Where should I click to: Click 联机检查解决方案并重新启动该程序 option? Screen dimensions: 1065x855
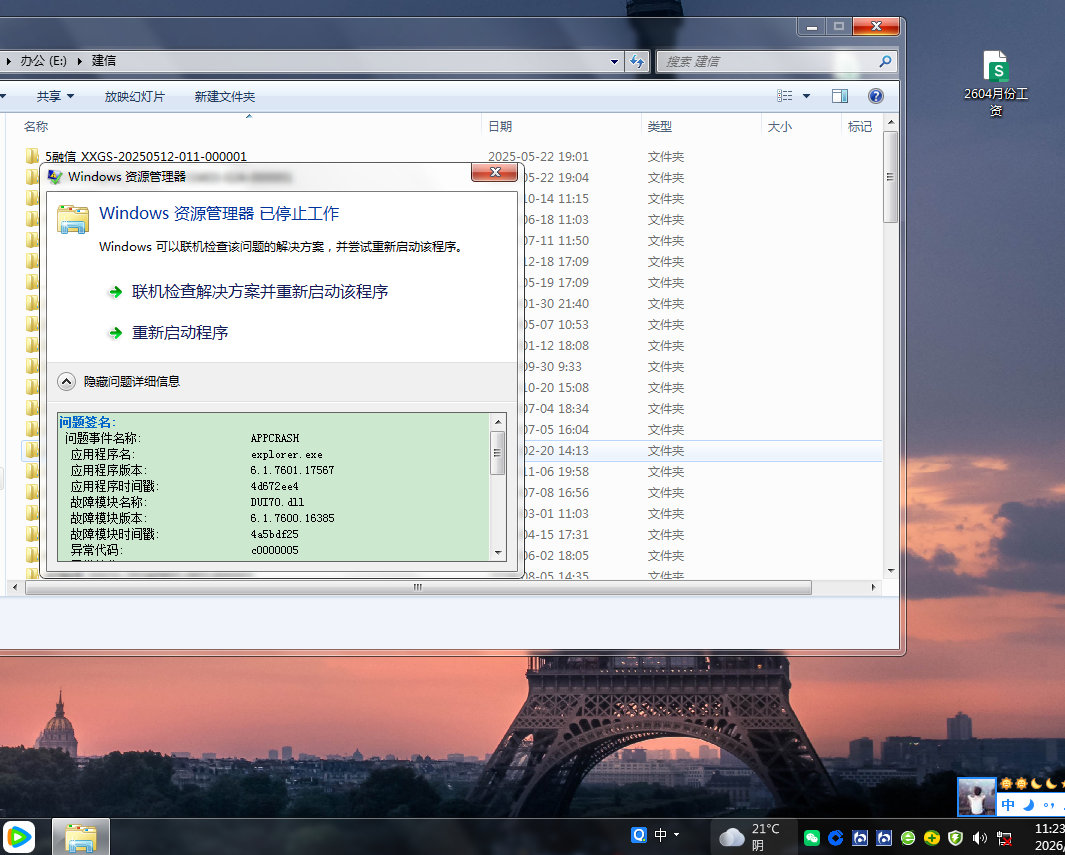(259, 292)
